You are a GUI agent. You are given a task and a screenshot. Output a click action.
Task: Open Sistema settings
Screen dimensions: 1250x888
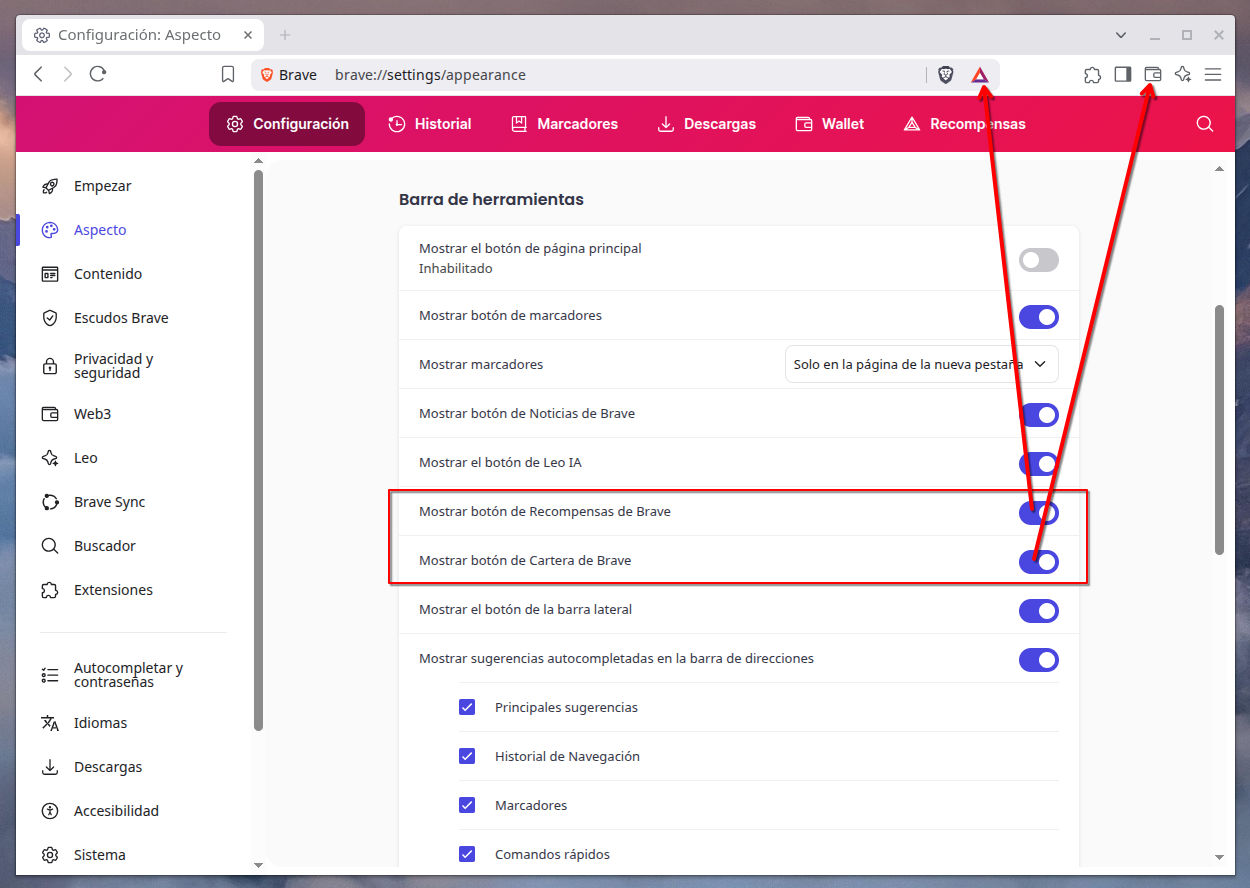coord(99,855)
